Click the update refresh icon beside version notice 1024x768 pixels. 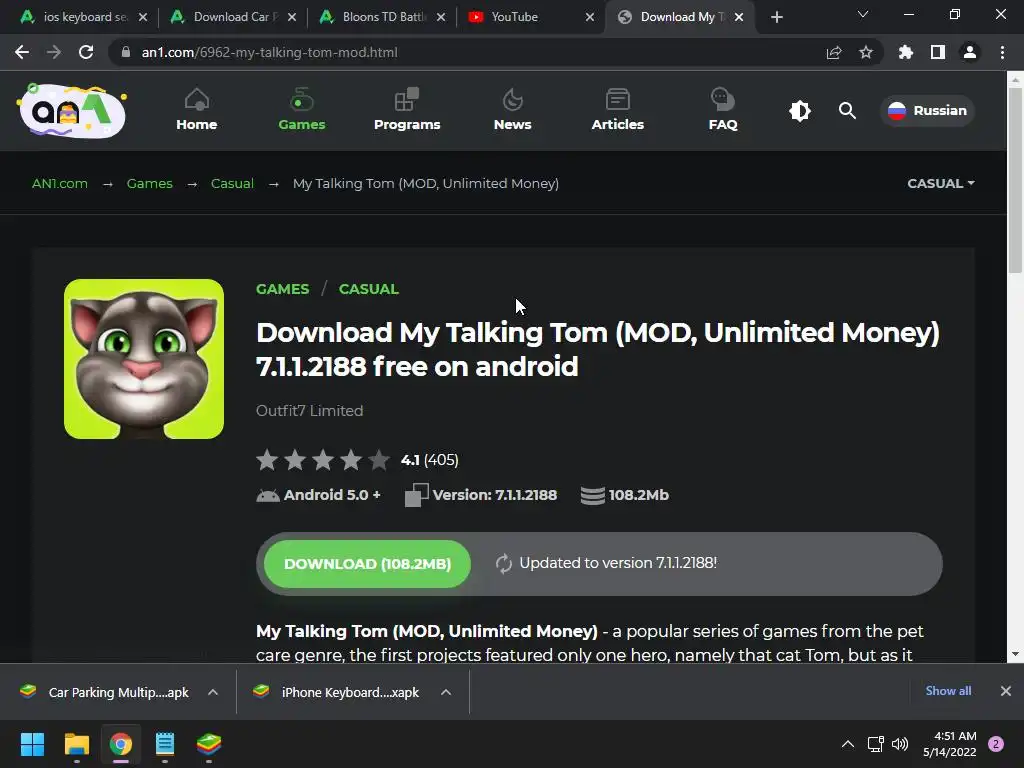pyautogui.click(x=504, y=564)
